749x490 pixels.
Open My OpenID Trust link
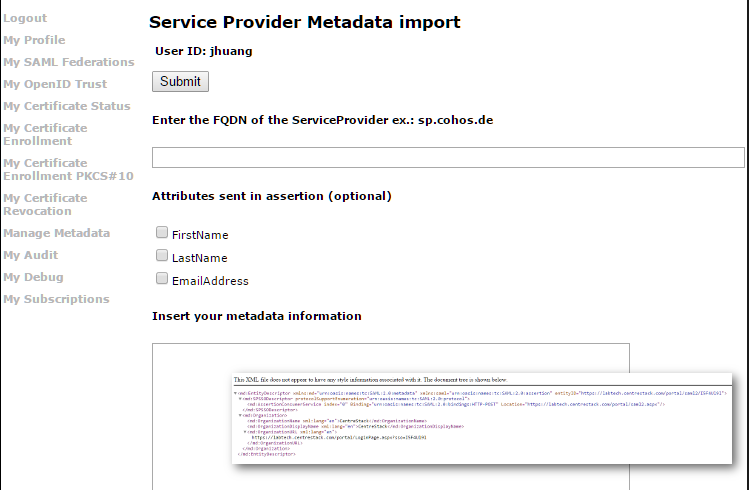point(55,84)
